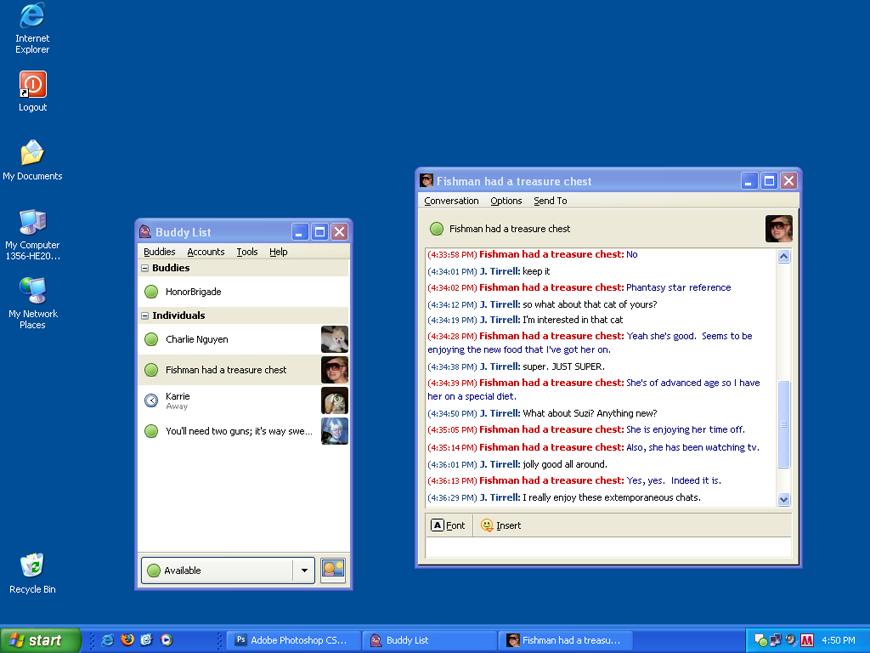The image size is (870, 653).
Task: Open the Conversation menu
Action: (451, 201)
